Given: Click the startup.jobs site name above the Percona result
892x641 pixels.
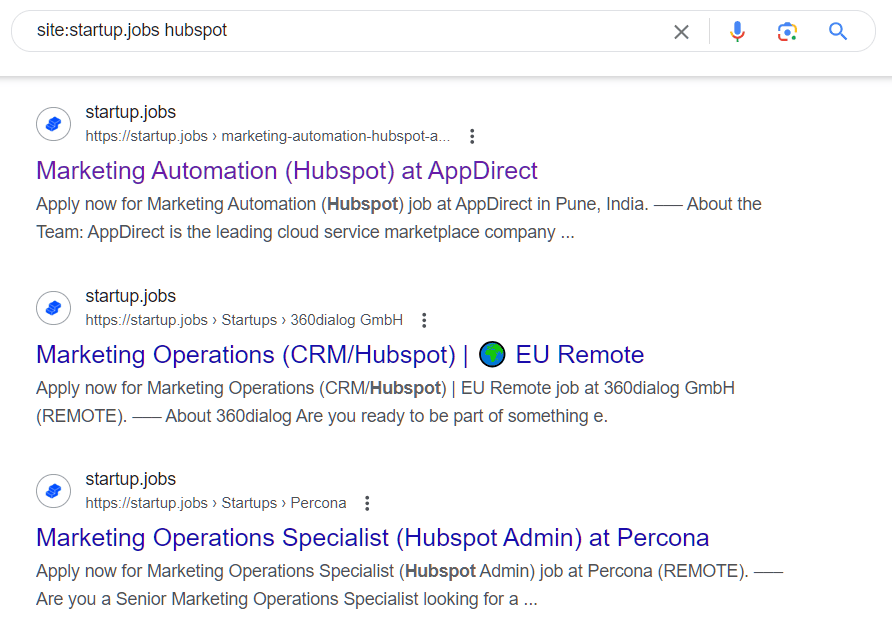Looking at the screenshot, I should [x=130, y=479].
